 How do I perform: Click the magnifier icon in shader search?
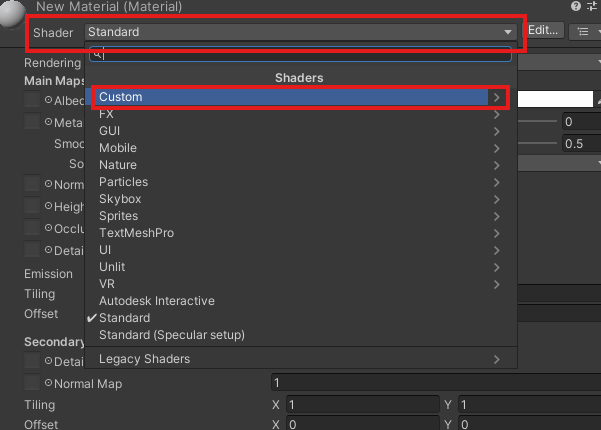[97, 55]
